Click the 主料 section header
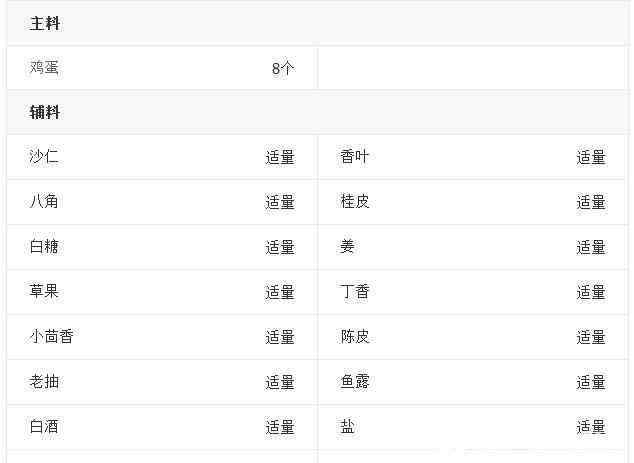Screen dimensions: 634x463 click(x=45, y=23)
